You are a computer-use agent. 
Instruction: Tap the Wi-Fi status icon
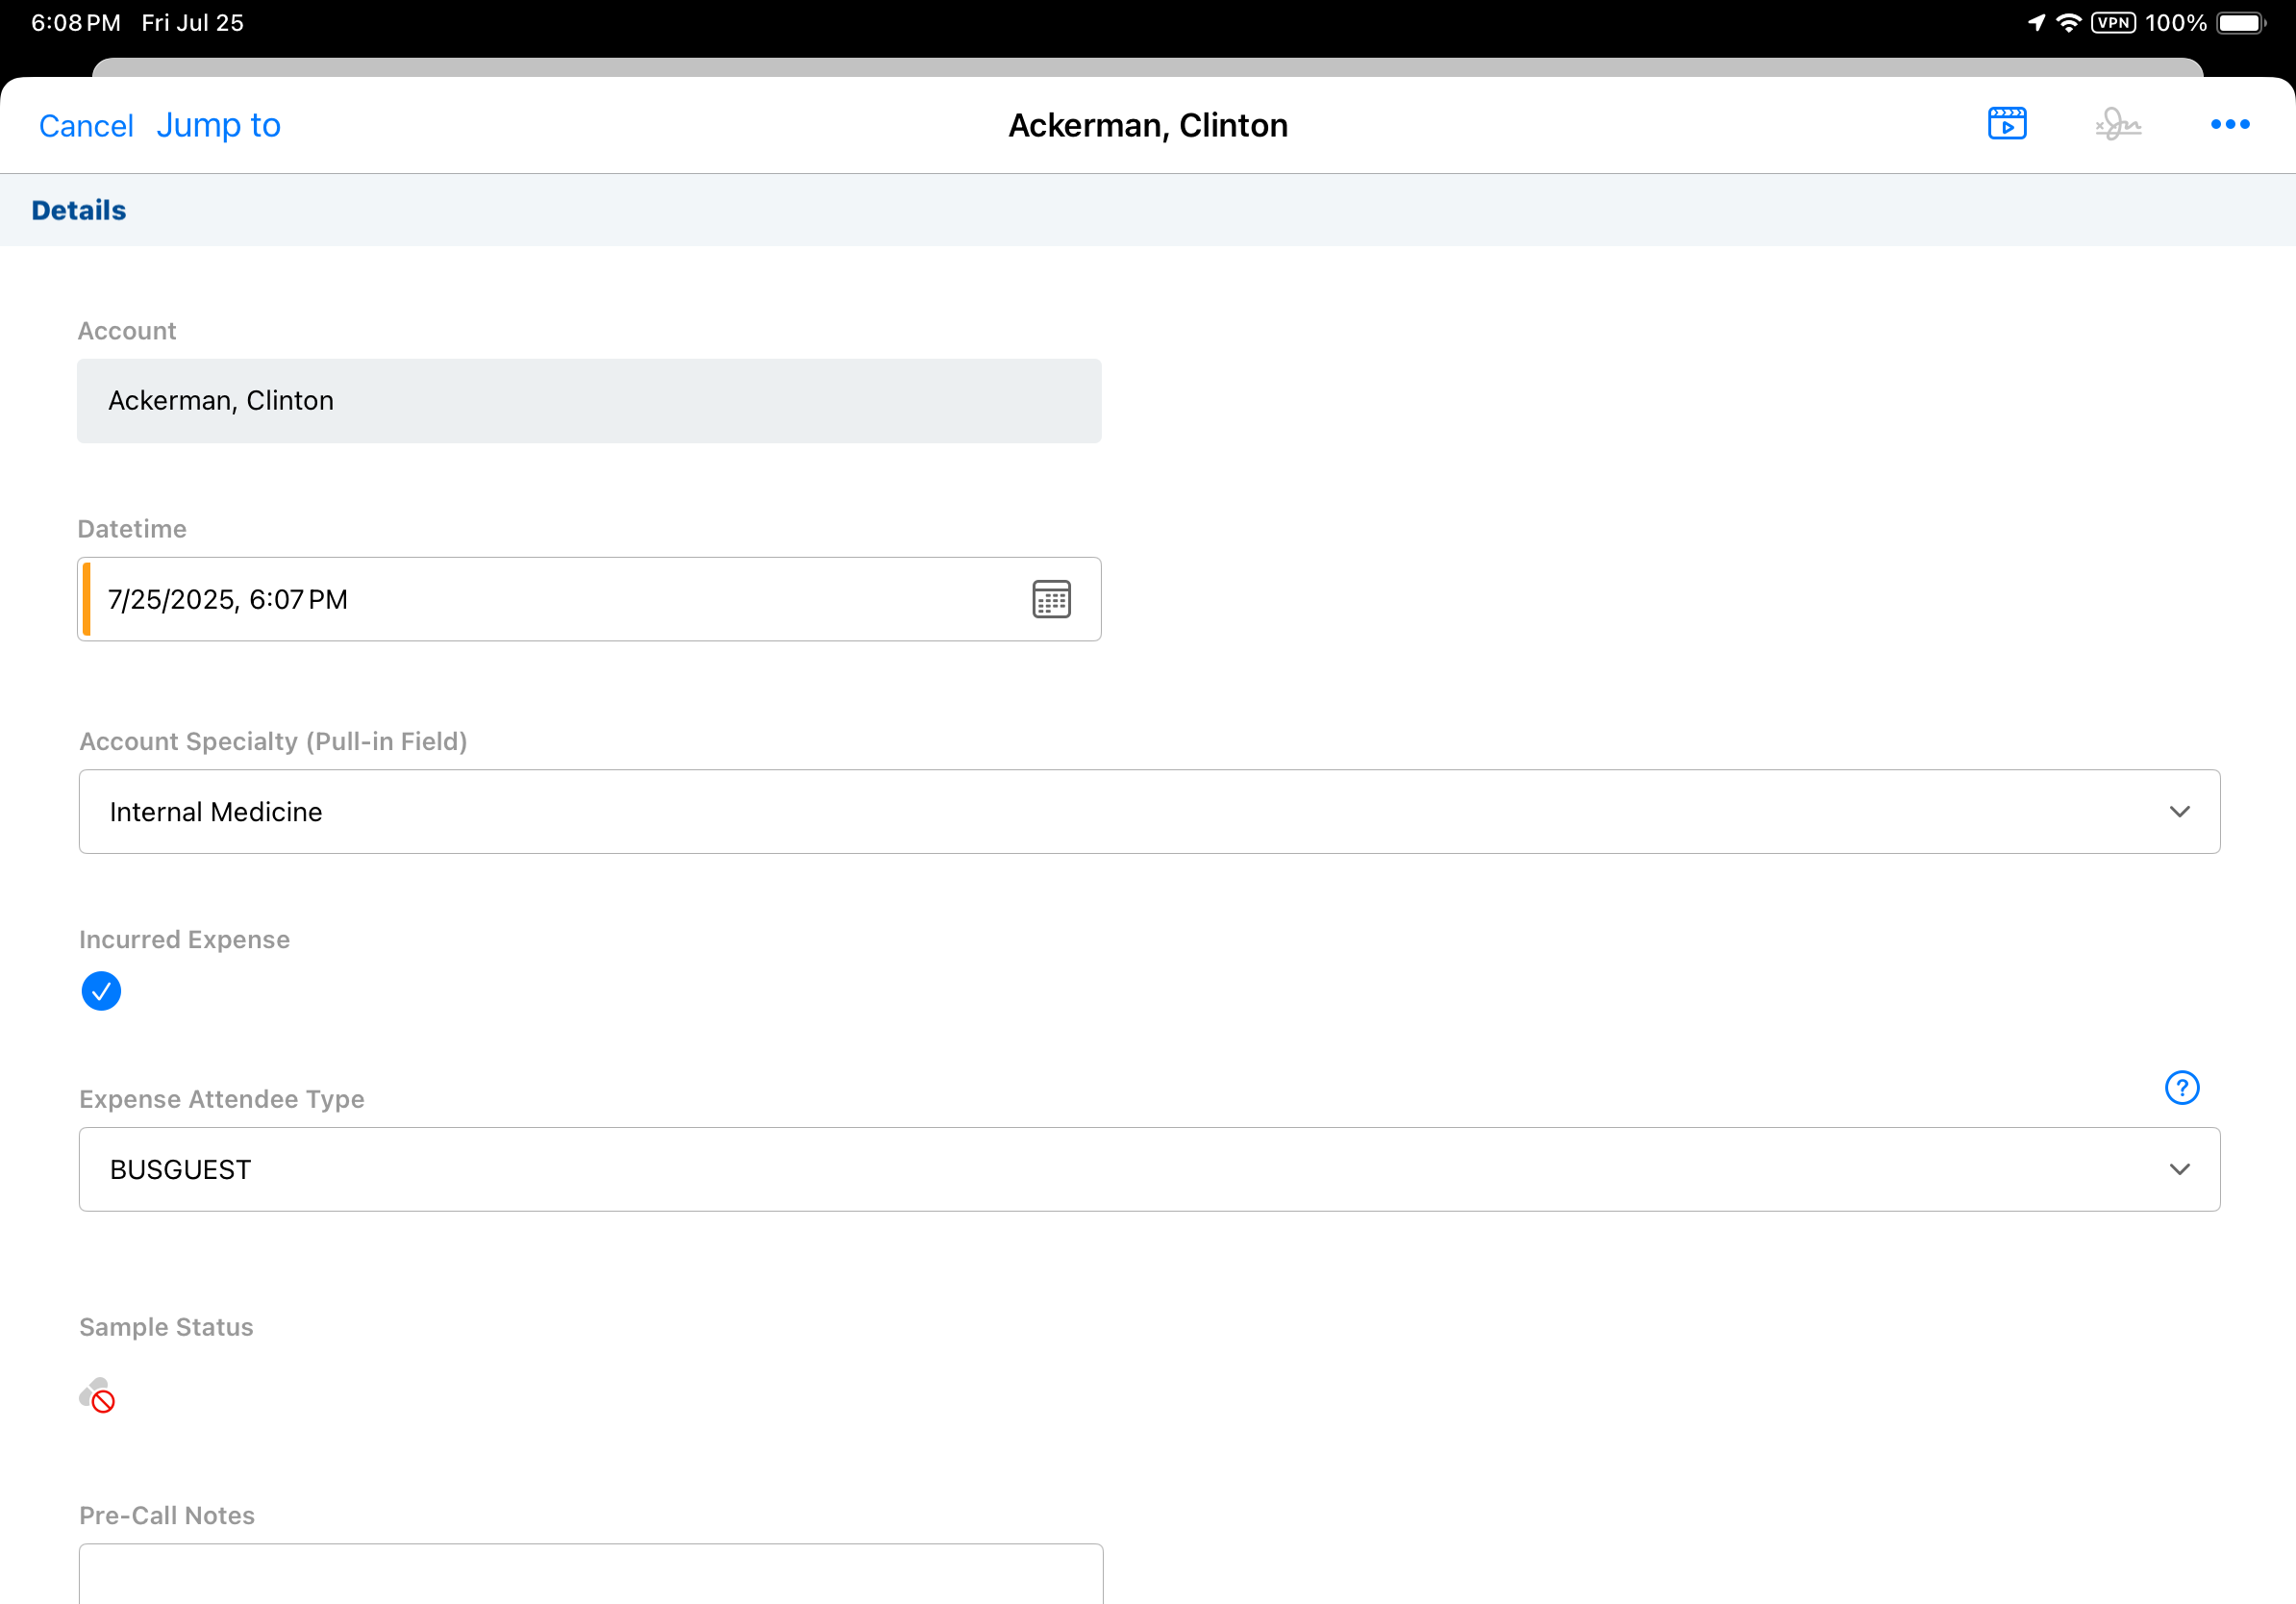click(x=2068, y=23)
